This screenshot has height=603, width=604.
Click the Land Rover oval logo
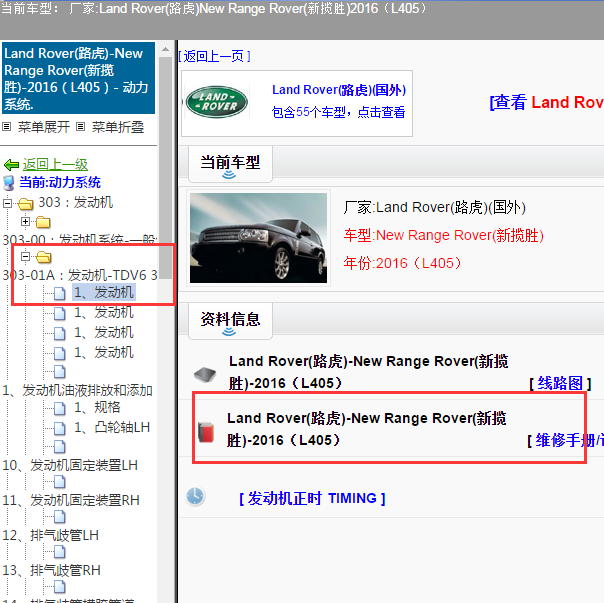(x=217, y=102)
